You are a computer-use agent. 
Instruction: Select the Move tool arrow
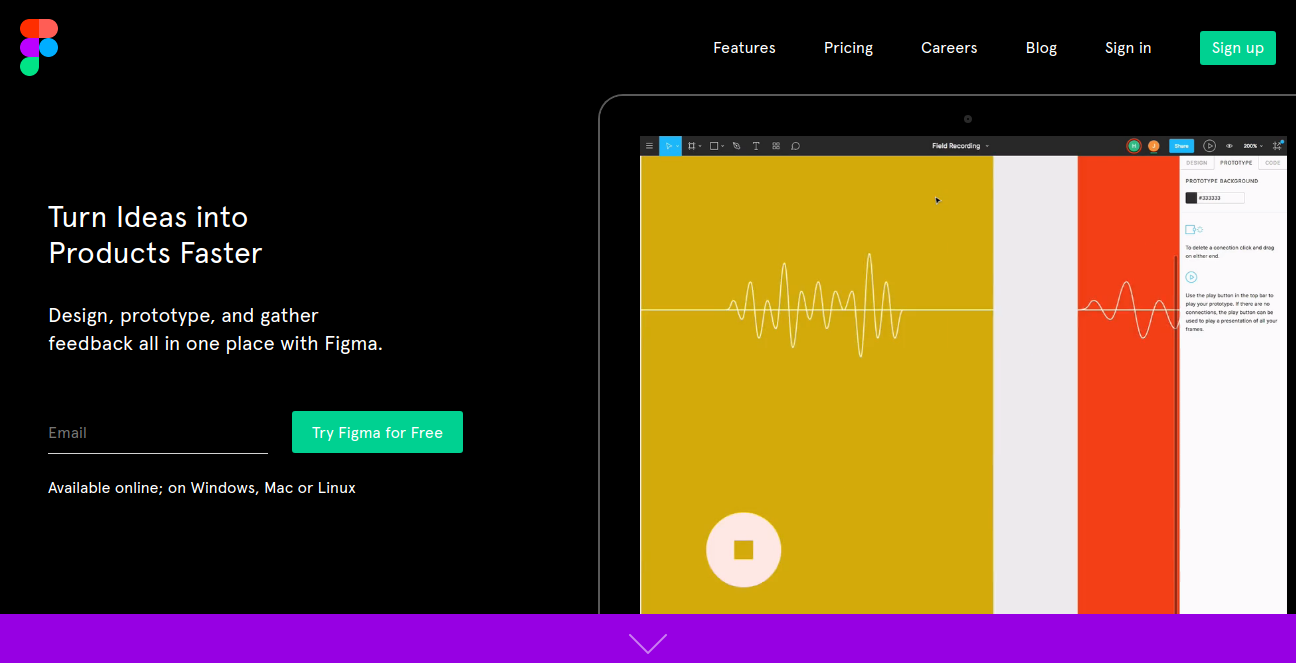point(668,146)
